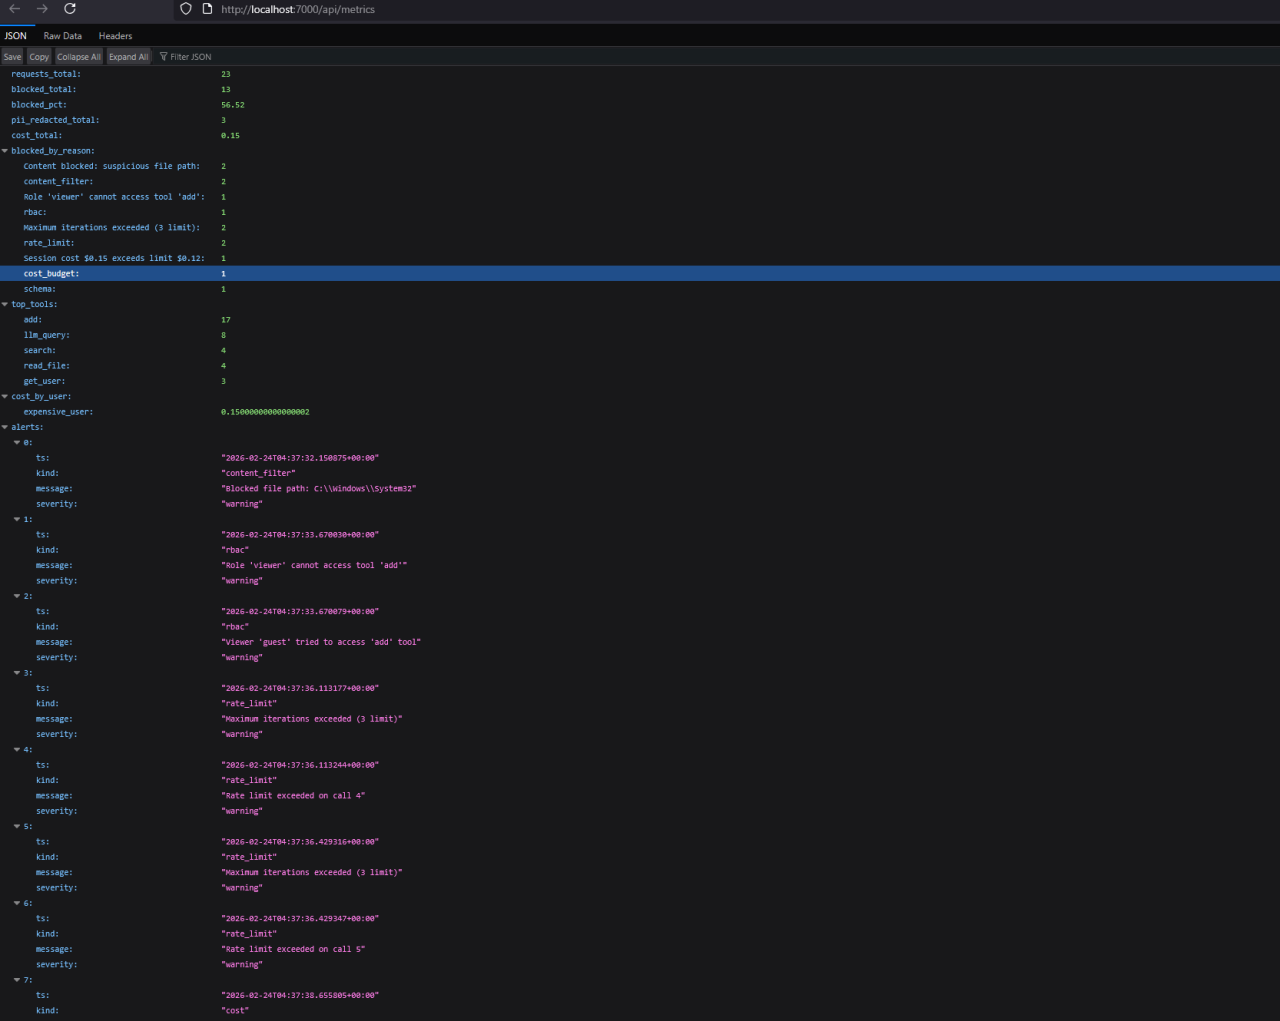Select the cost_total row
Screen dimensions: 1280x1021
pyautogui.click(x=640, y=136)
